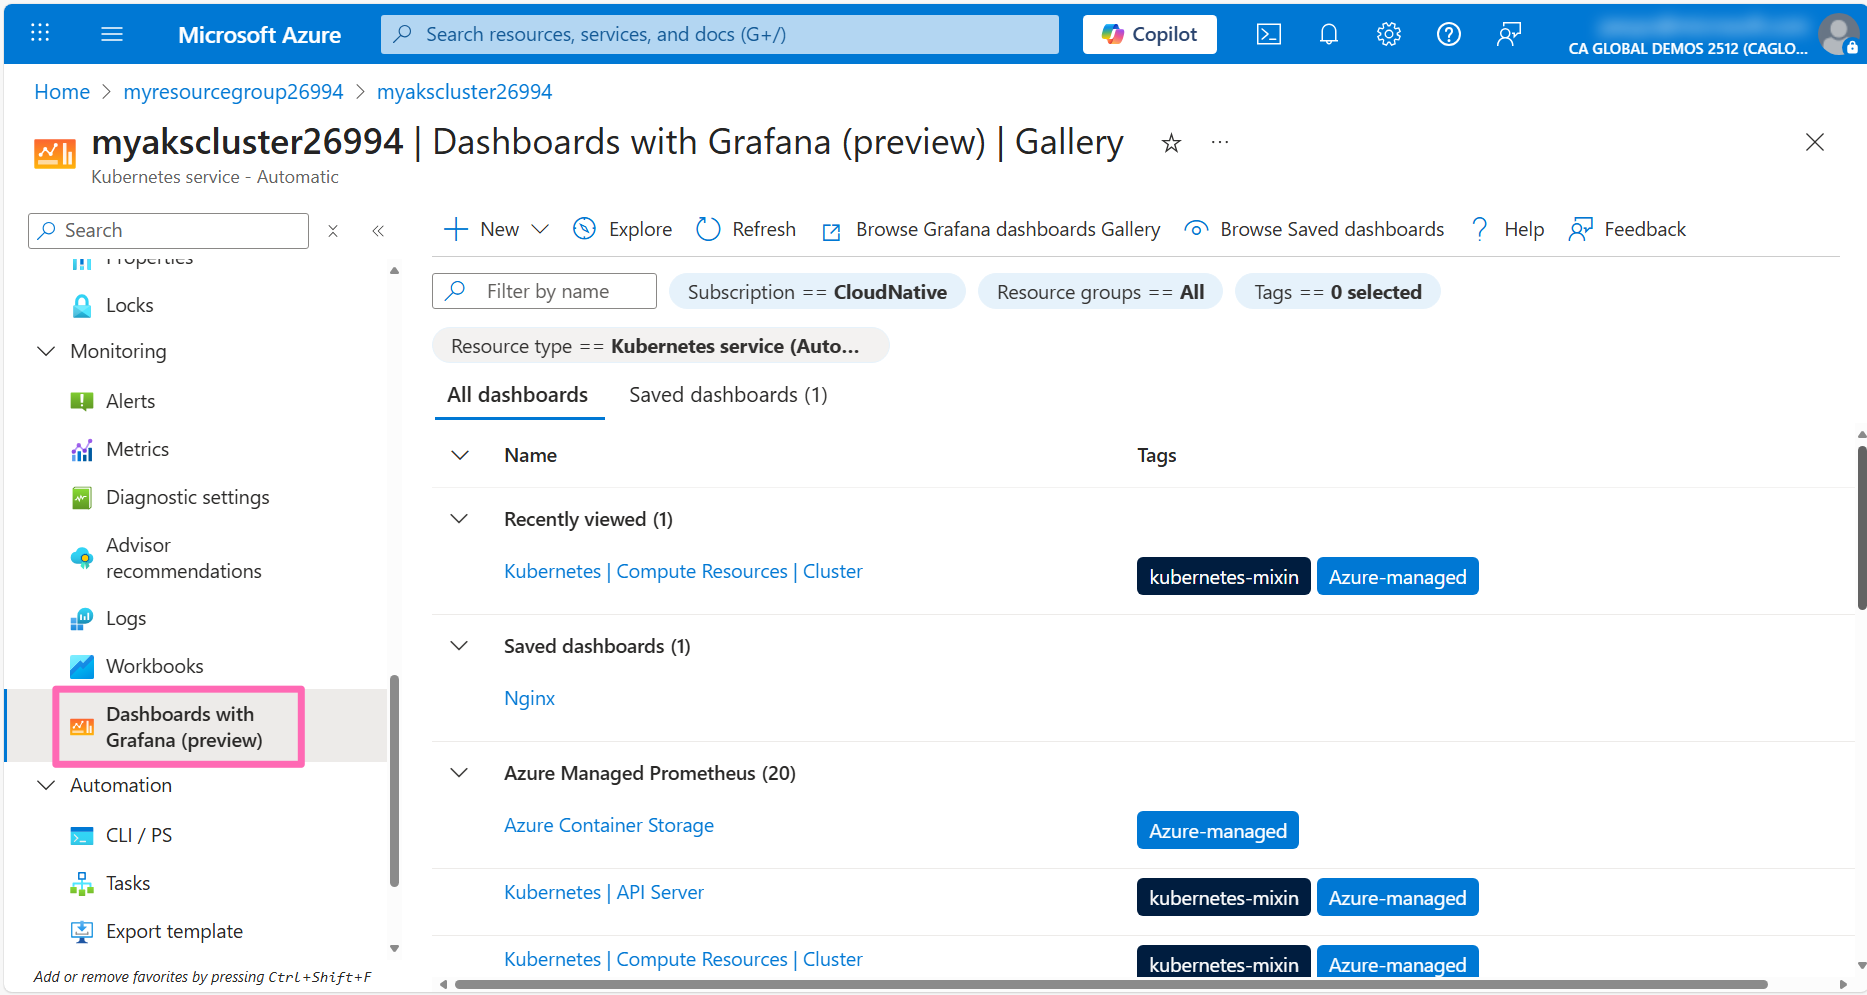Image resolution: width=1867 pixels, height=995 pixels.
Task: Select the All dashboards tab
Action: pyautogui.click(x=518, y=394)
